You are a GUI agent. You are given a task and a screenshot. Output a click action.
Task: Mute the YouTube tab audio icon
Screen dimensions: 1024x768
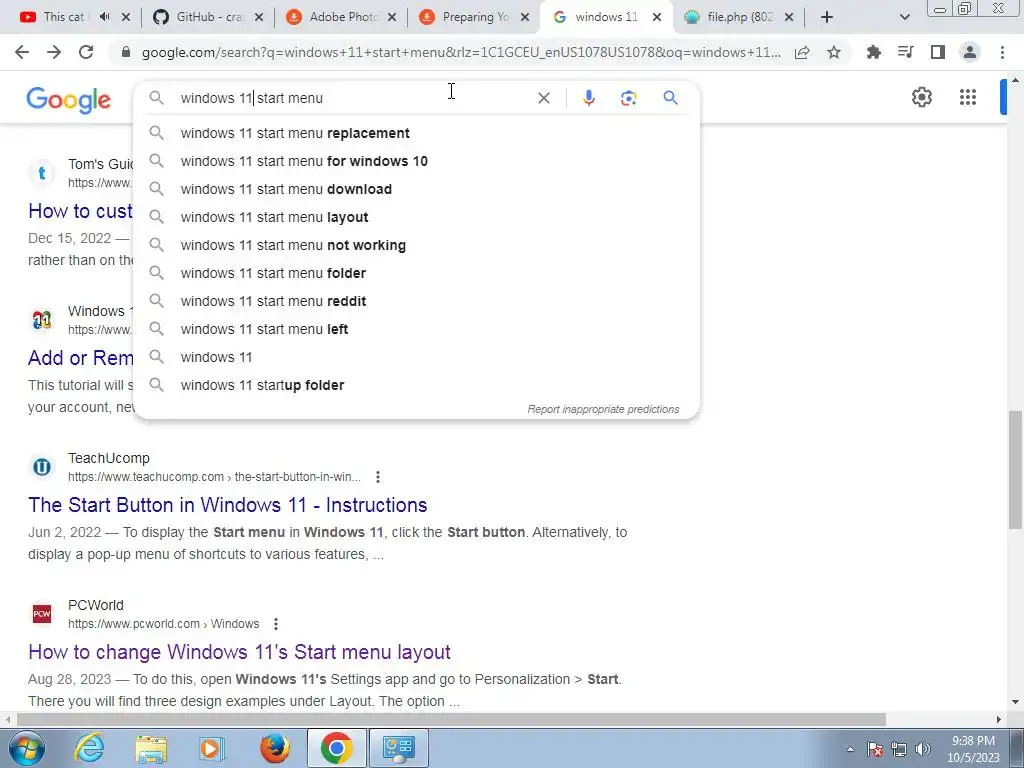pos(104,17)
